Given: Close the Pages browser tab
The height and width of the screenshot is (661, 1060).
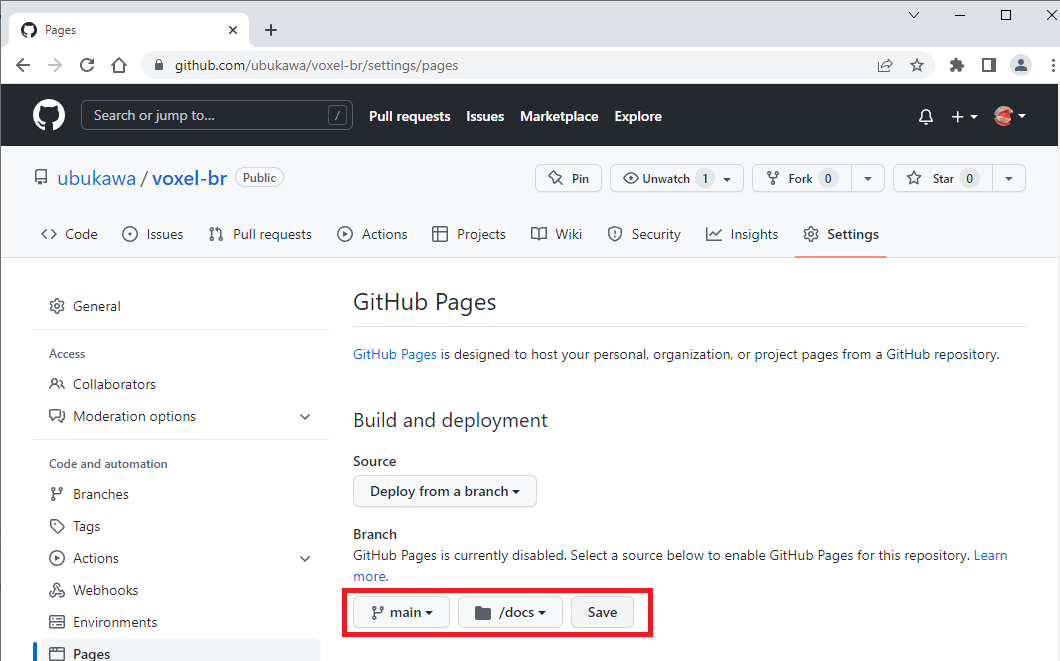Looking at the screenshot, I should 233,30.
